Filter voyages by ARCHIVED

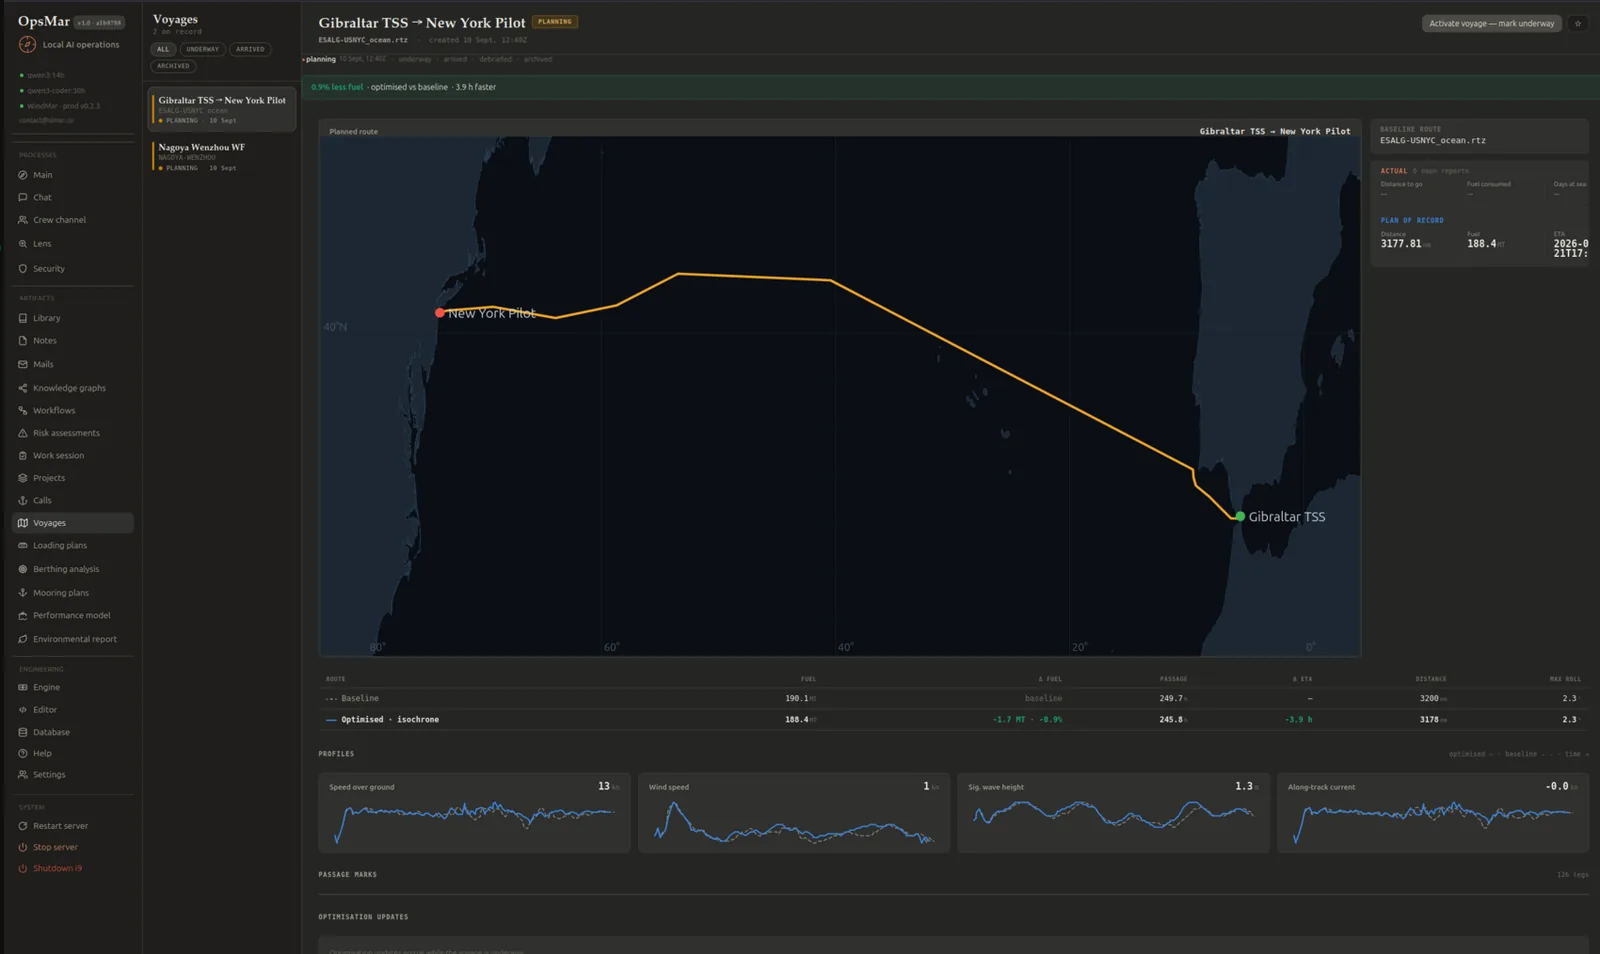[173, 66]
